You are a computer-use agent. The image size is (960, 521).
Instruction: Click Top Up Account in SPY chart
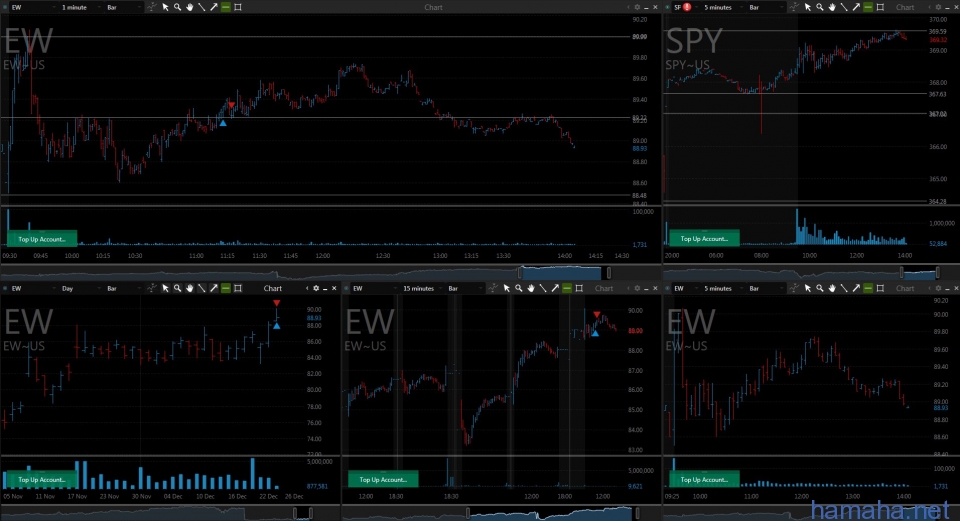pos(704,239)
